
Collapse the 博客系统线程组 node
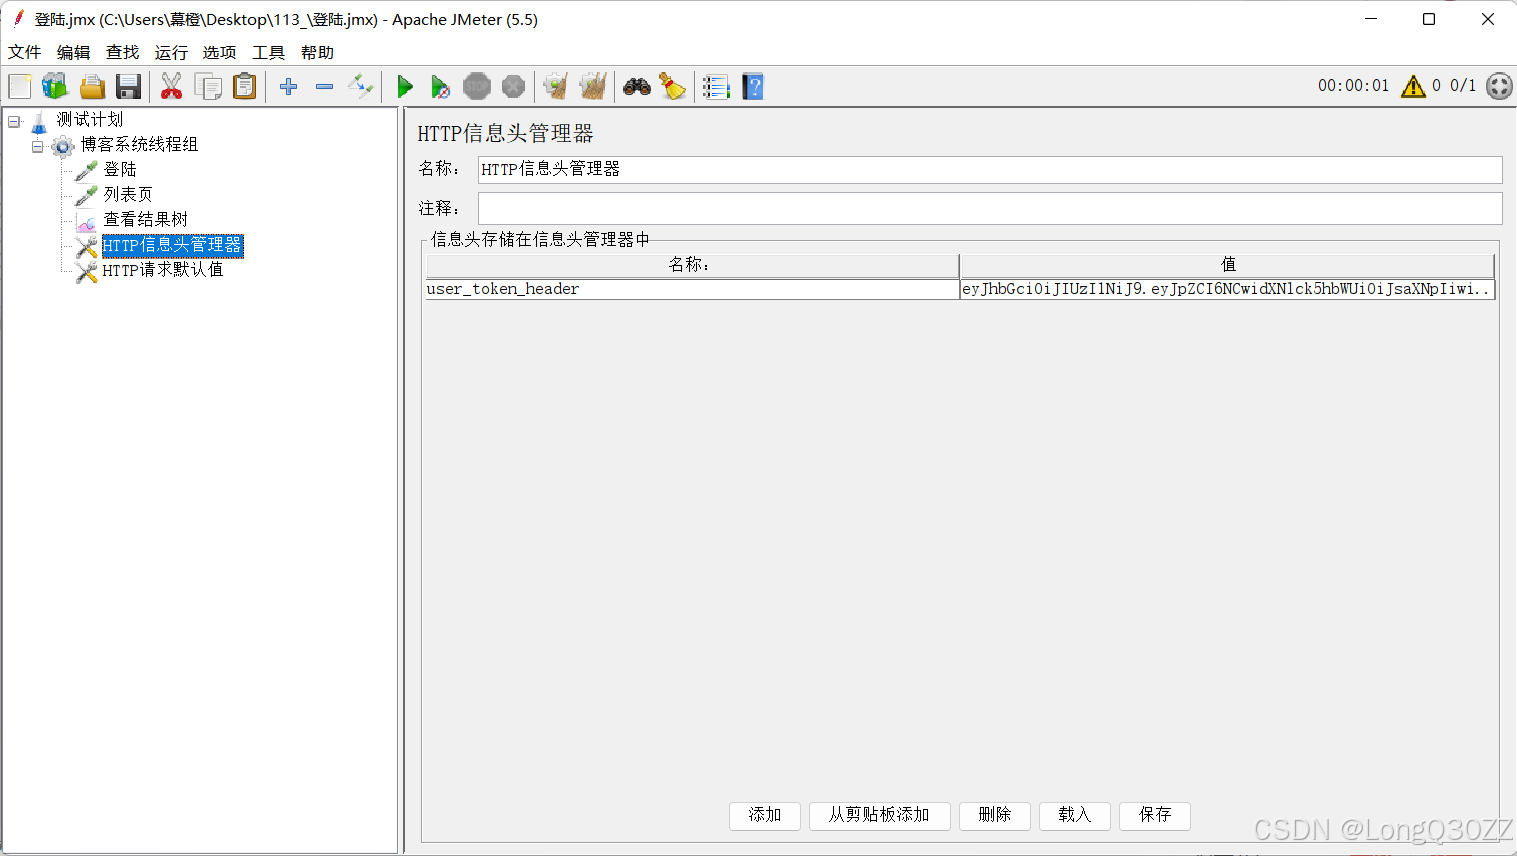click(37, 147)
